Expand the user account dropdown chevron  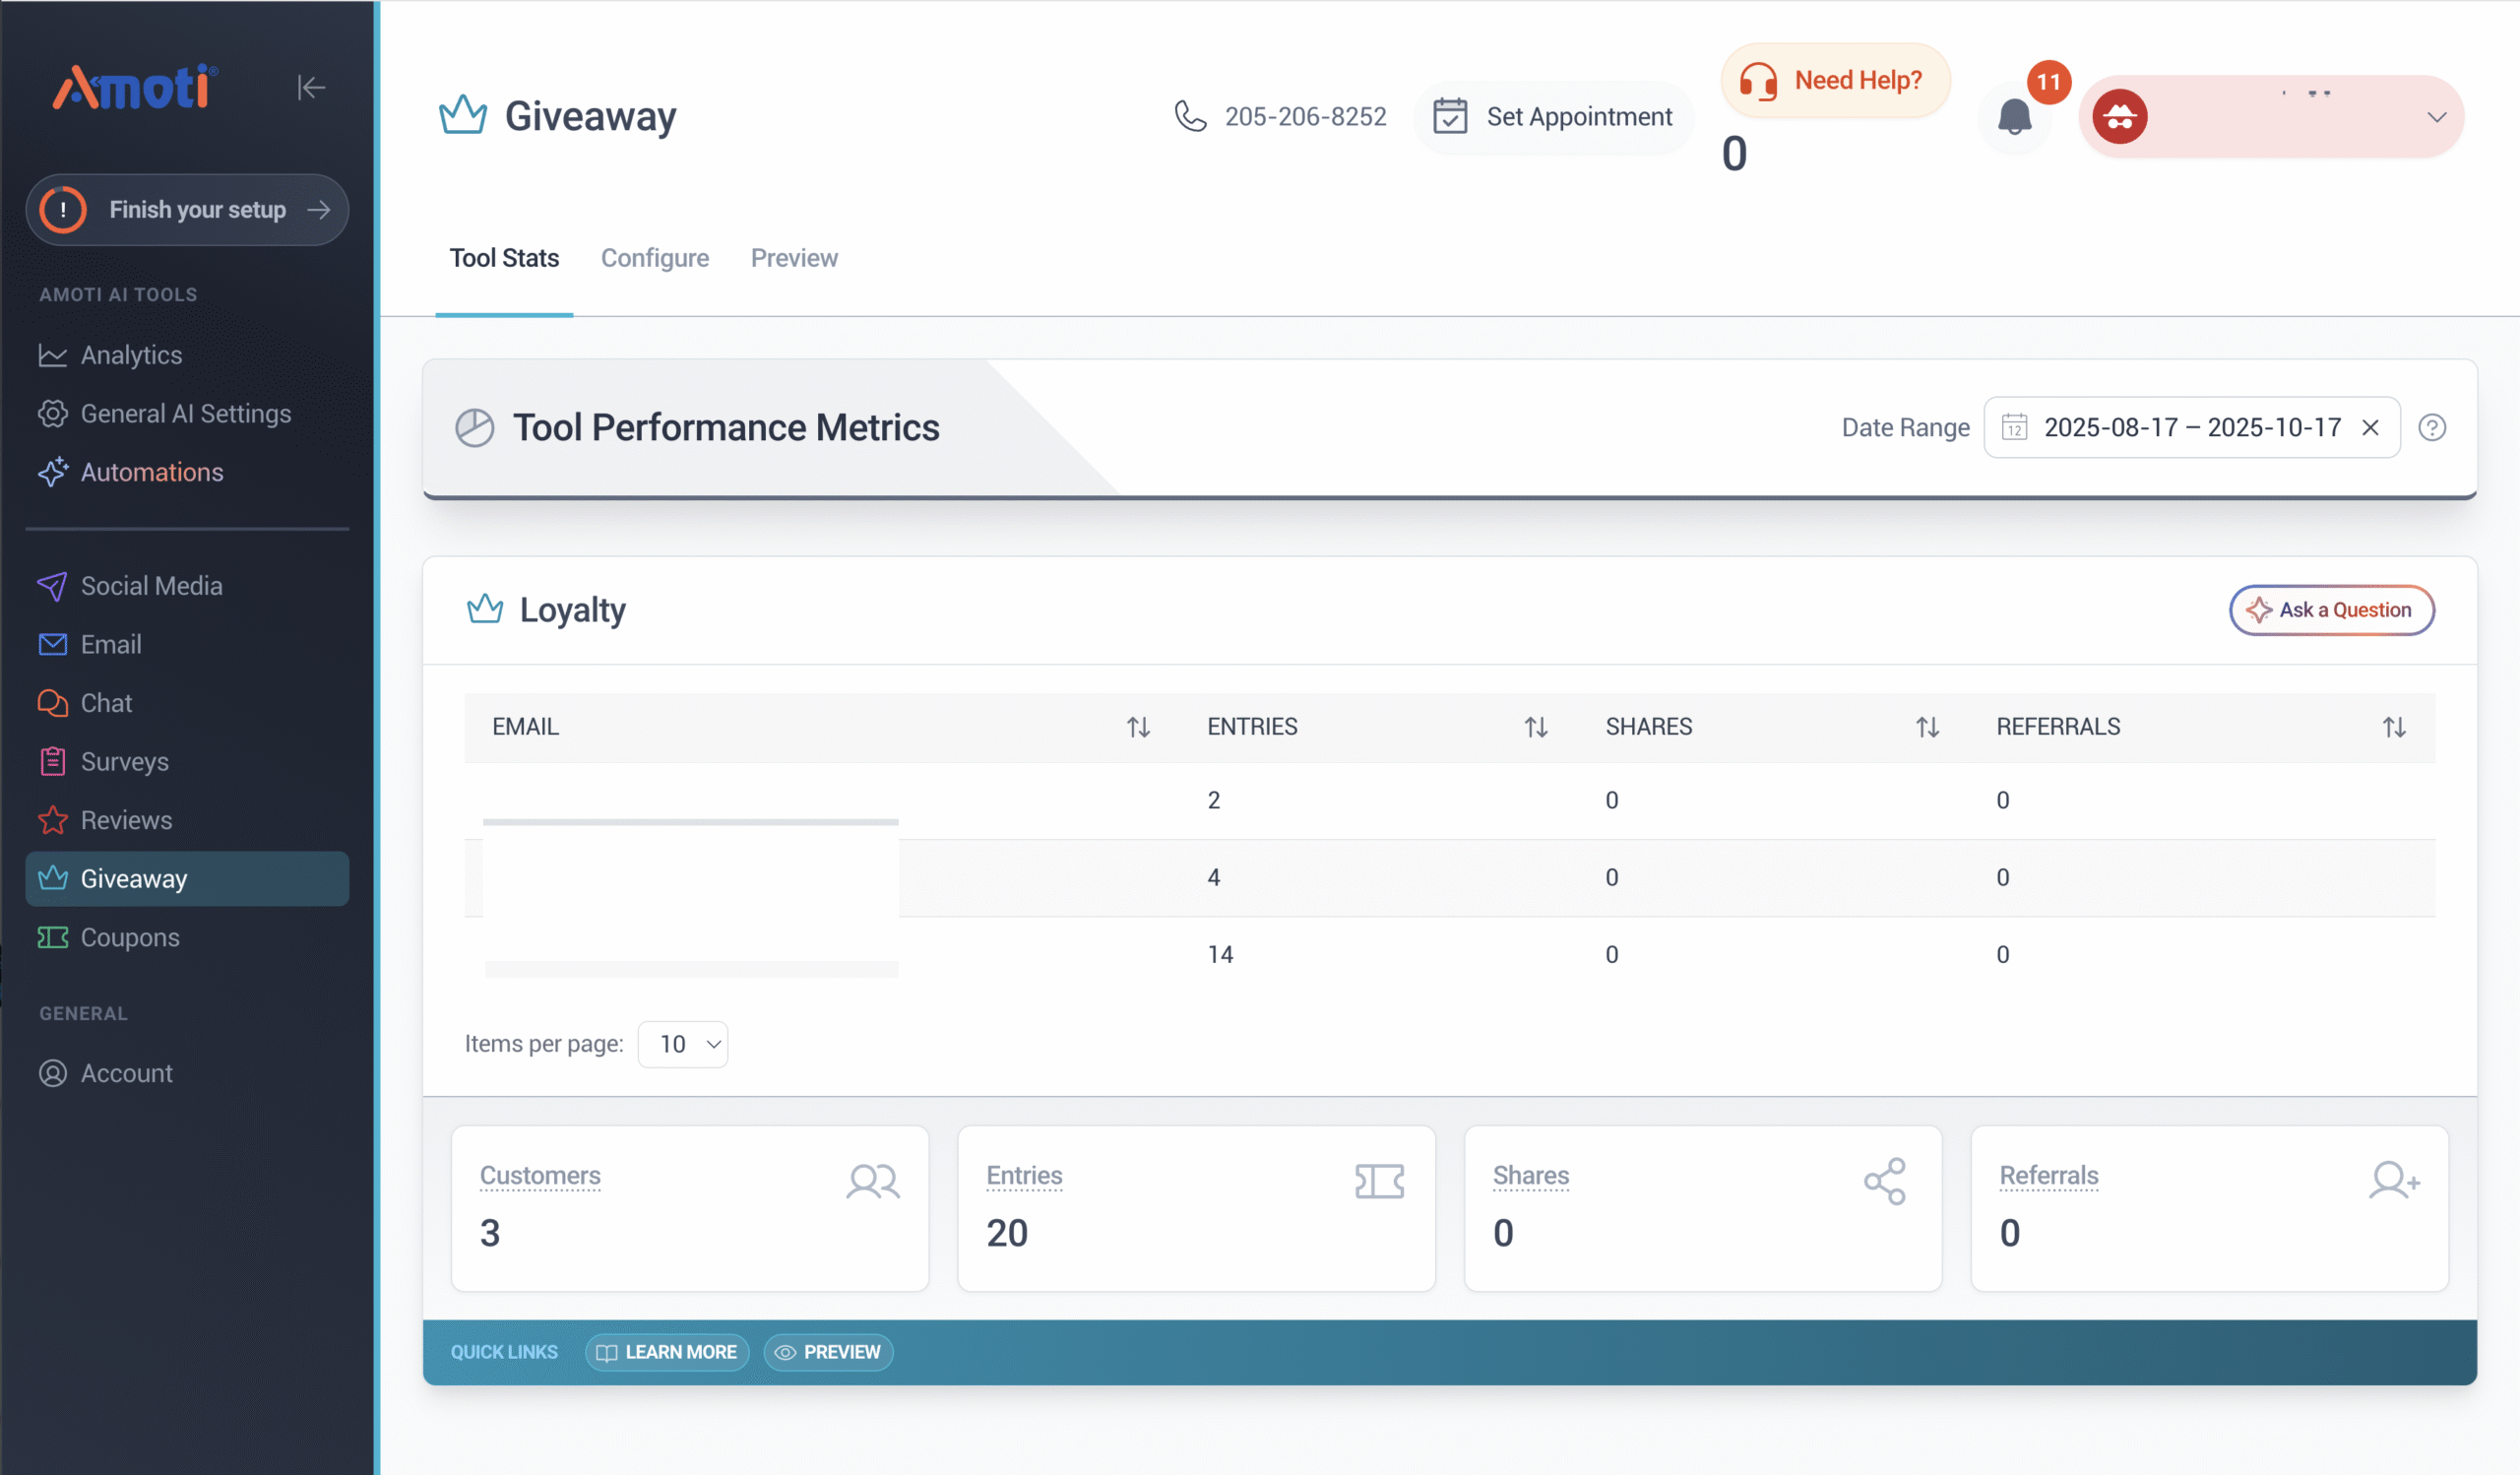[x=2436, y=118]
